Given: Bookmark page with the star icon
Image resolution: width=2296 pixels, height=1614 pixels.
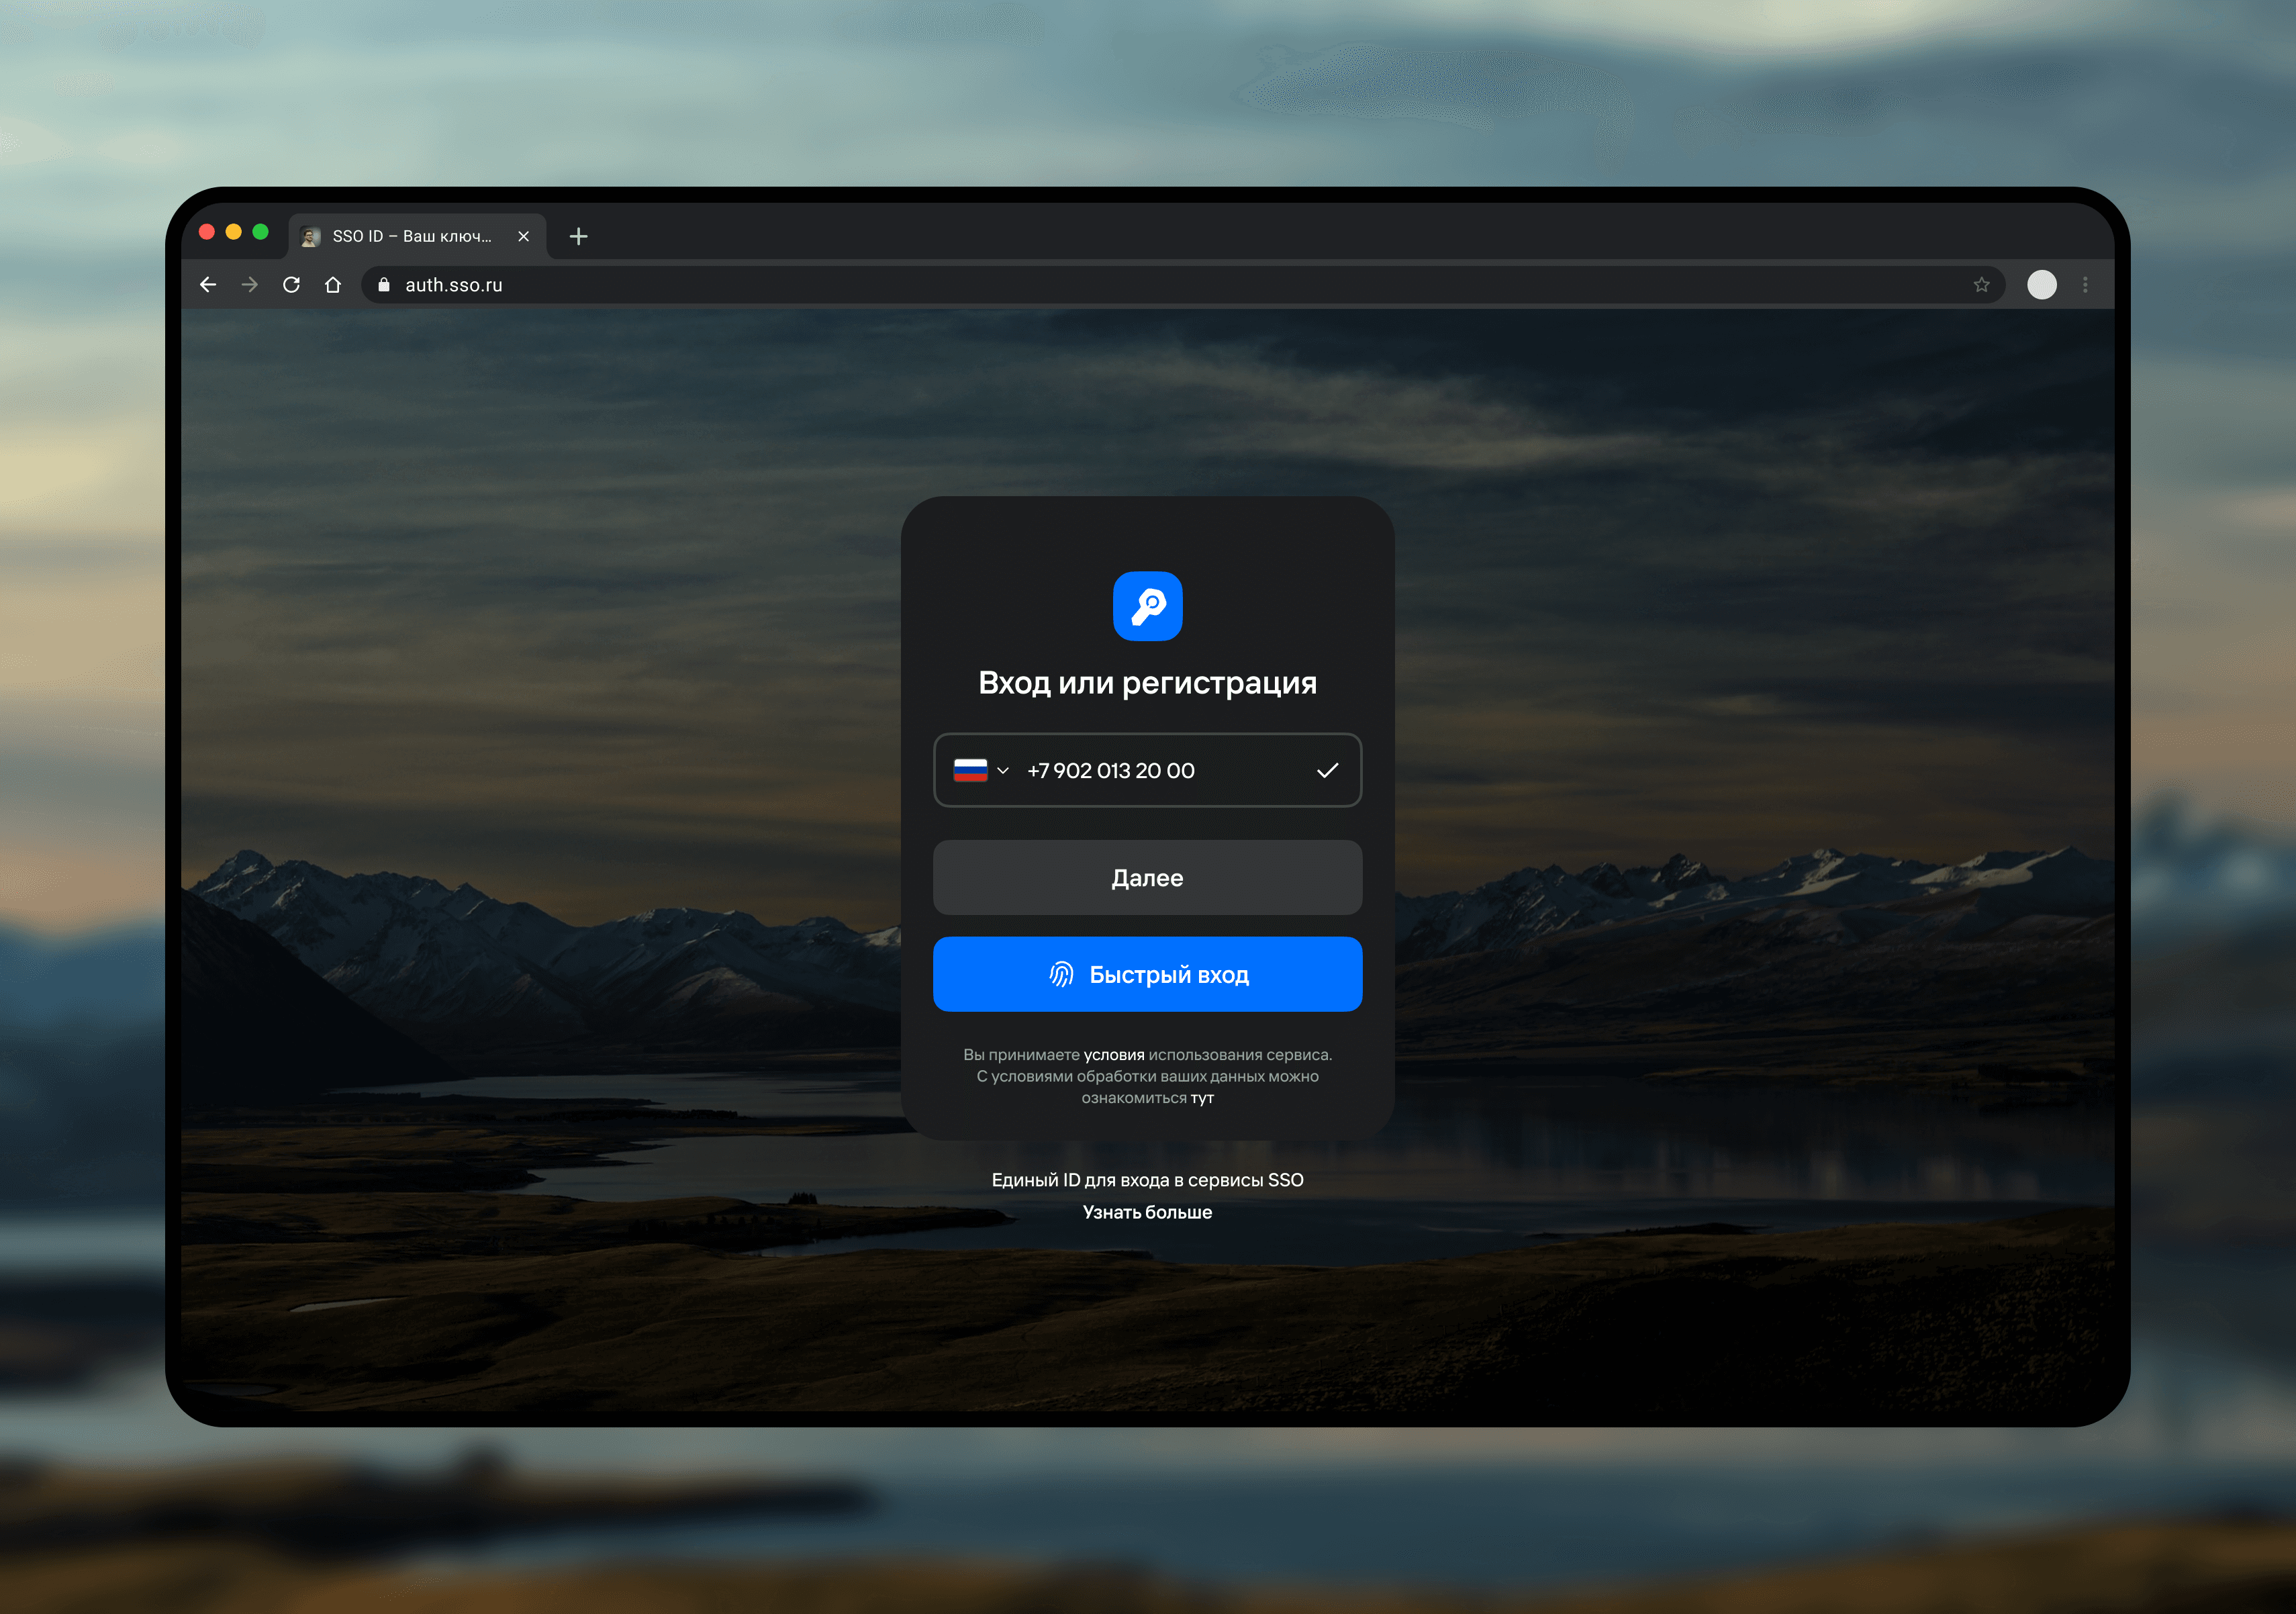Looking at the screenshot, I should [x=1981, y=285].
